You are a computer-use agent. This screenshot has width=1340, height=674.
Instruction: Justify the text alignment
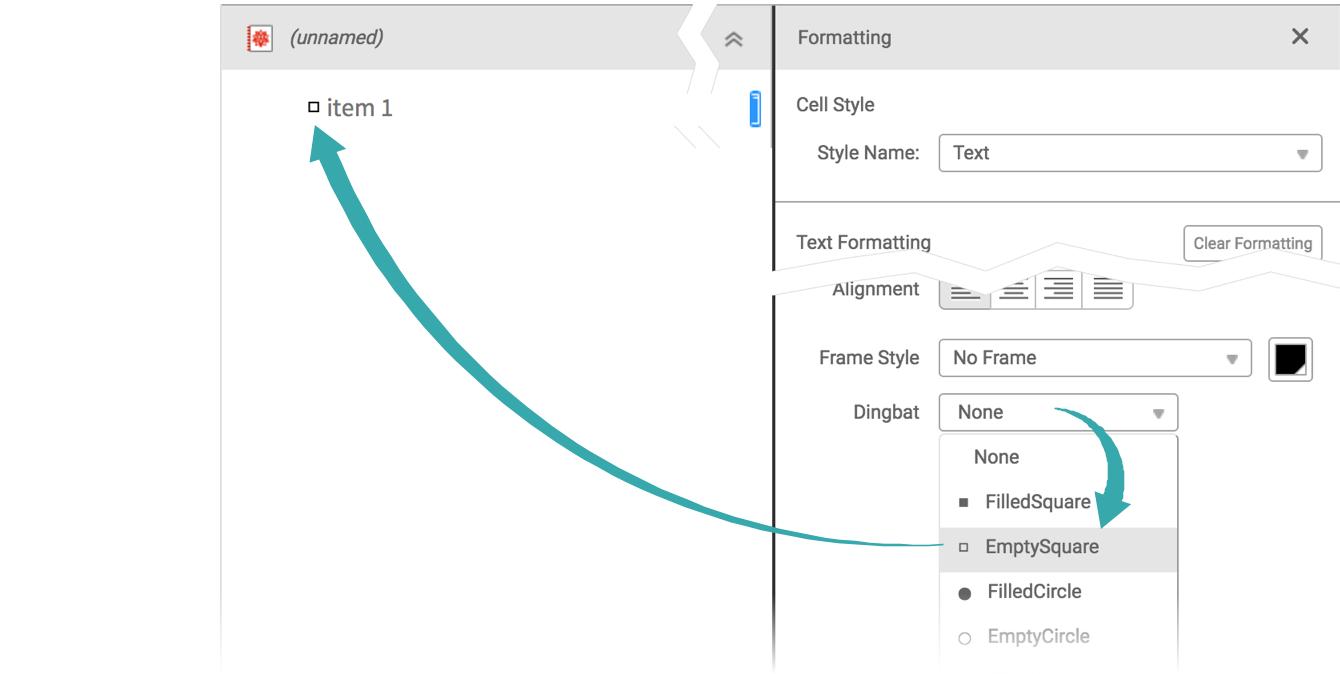(1107, 291)
